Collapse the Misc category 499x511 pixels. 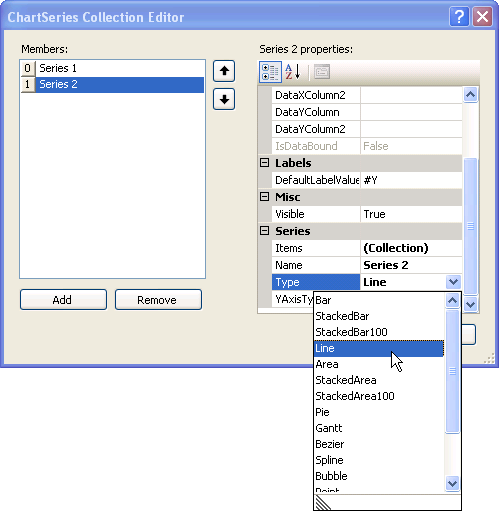click(264, 197)
